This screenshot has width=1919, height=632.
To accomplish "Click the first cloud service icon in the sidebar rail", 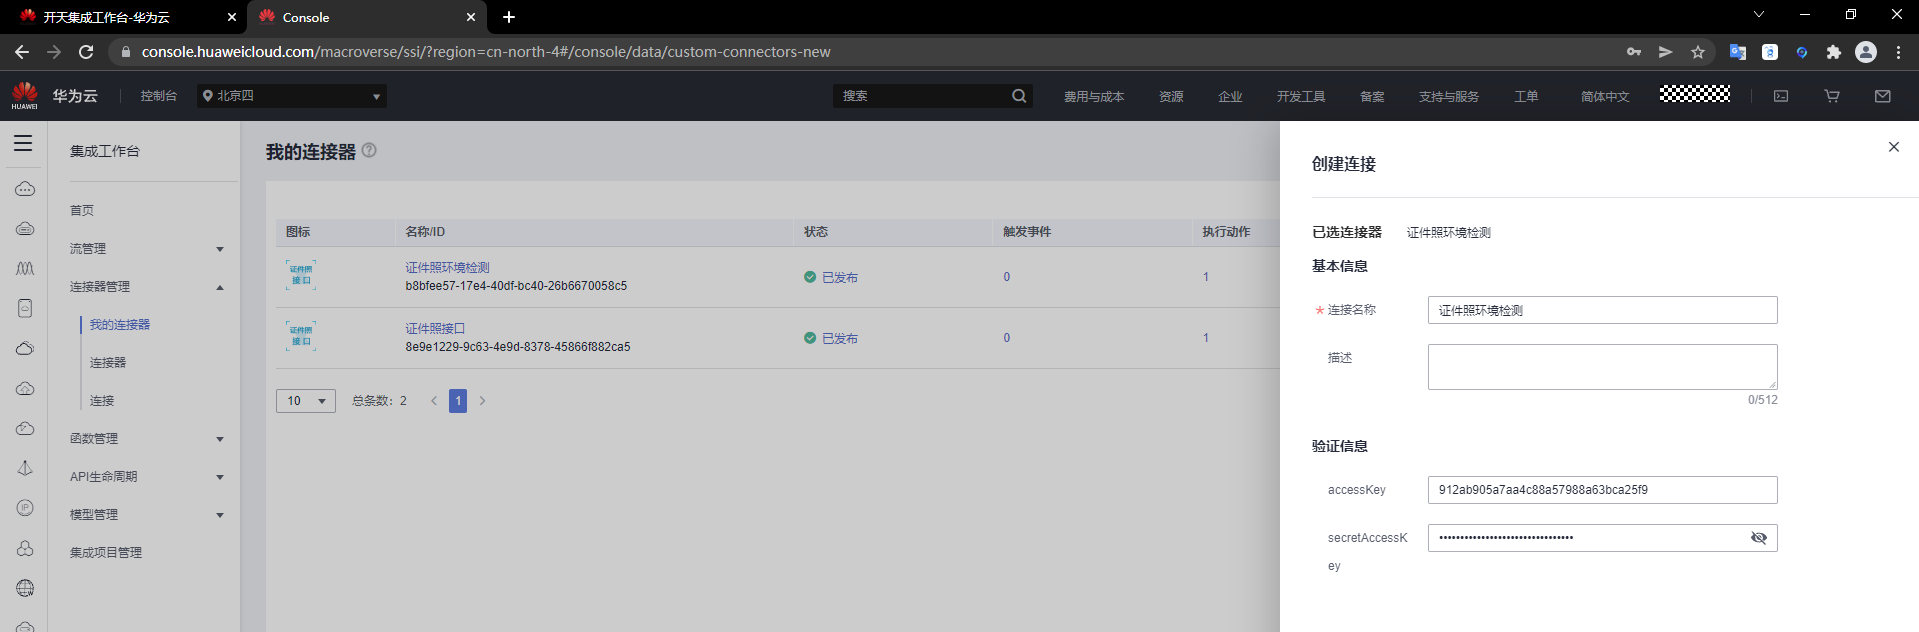I will [25, 189].
